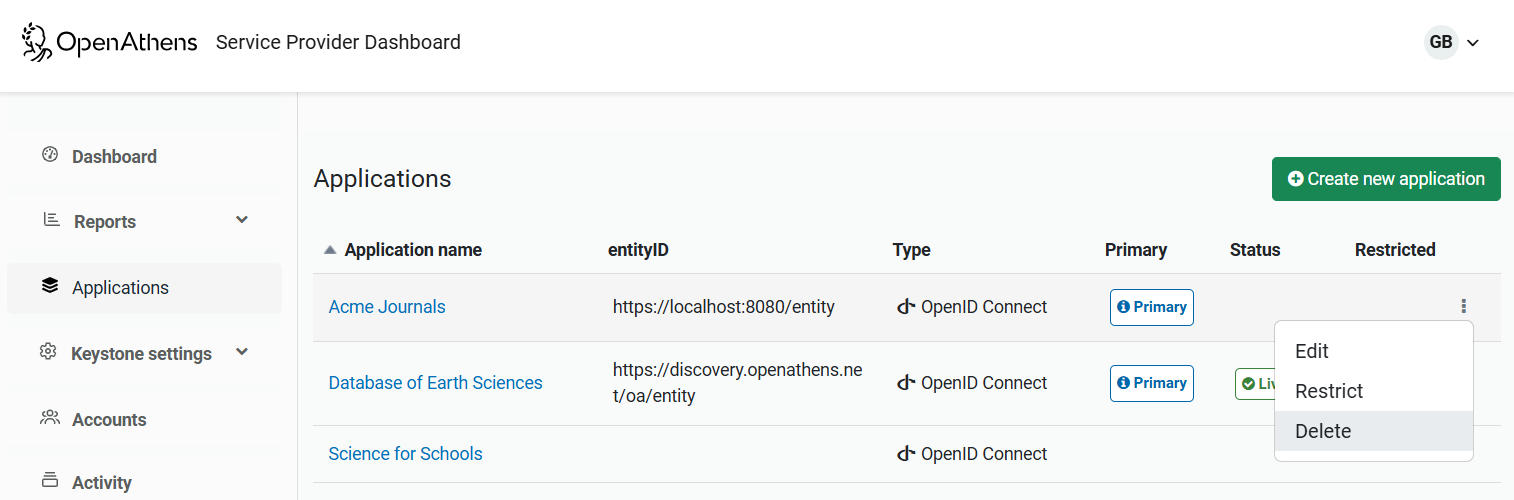Click the Applications layers icon
The height and width of the screenshot is (500, 1514).
point(50,286)
